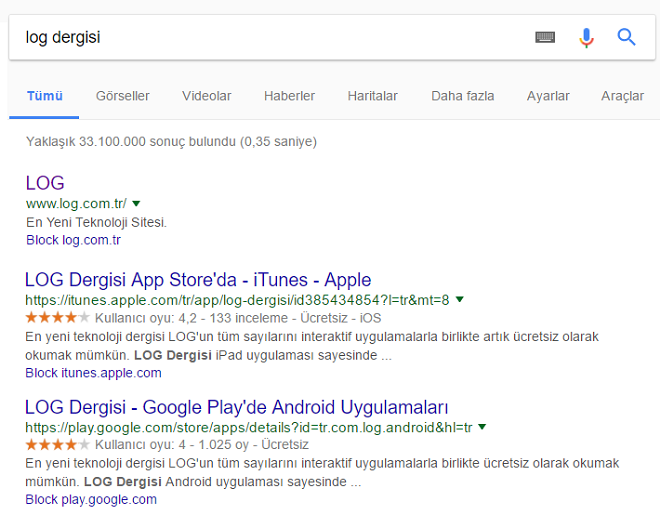The width and height of the screenshot is (660, 528).
Task: Go to the Haberler tab
Action: [289, 96]
